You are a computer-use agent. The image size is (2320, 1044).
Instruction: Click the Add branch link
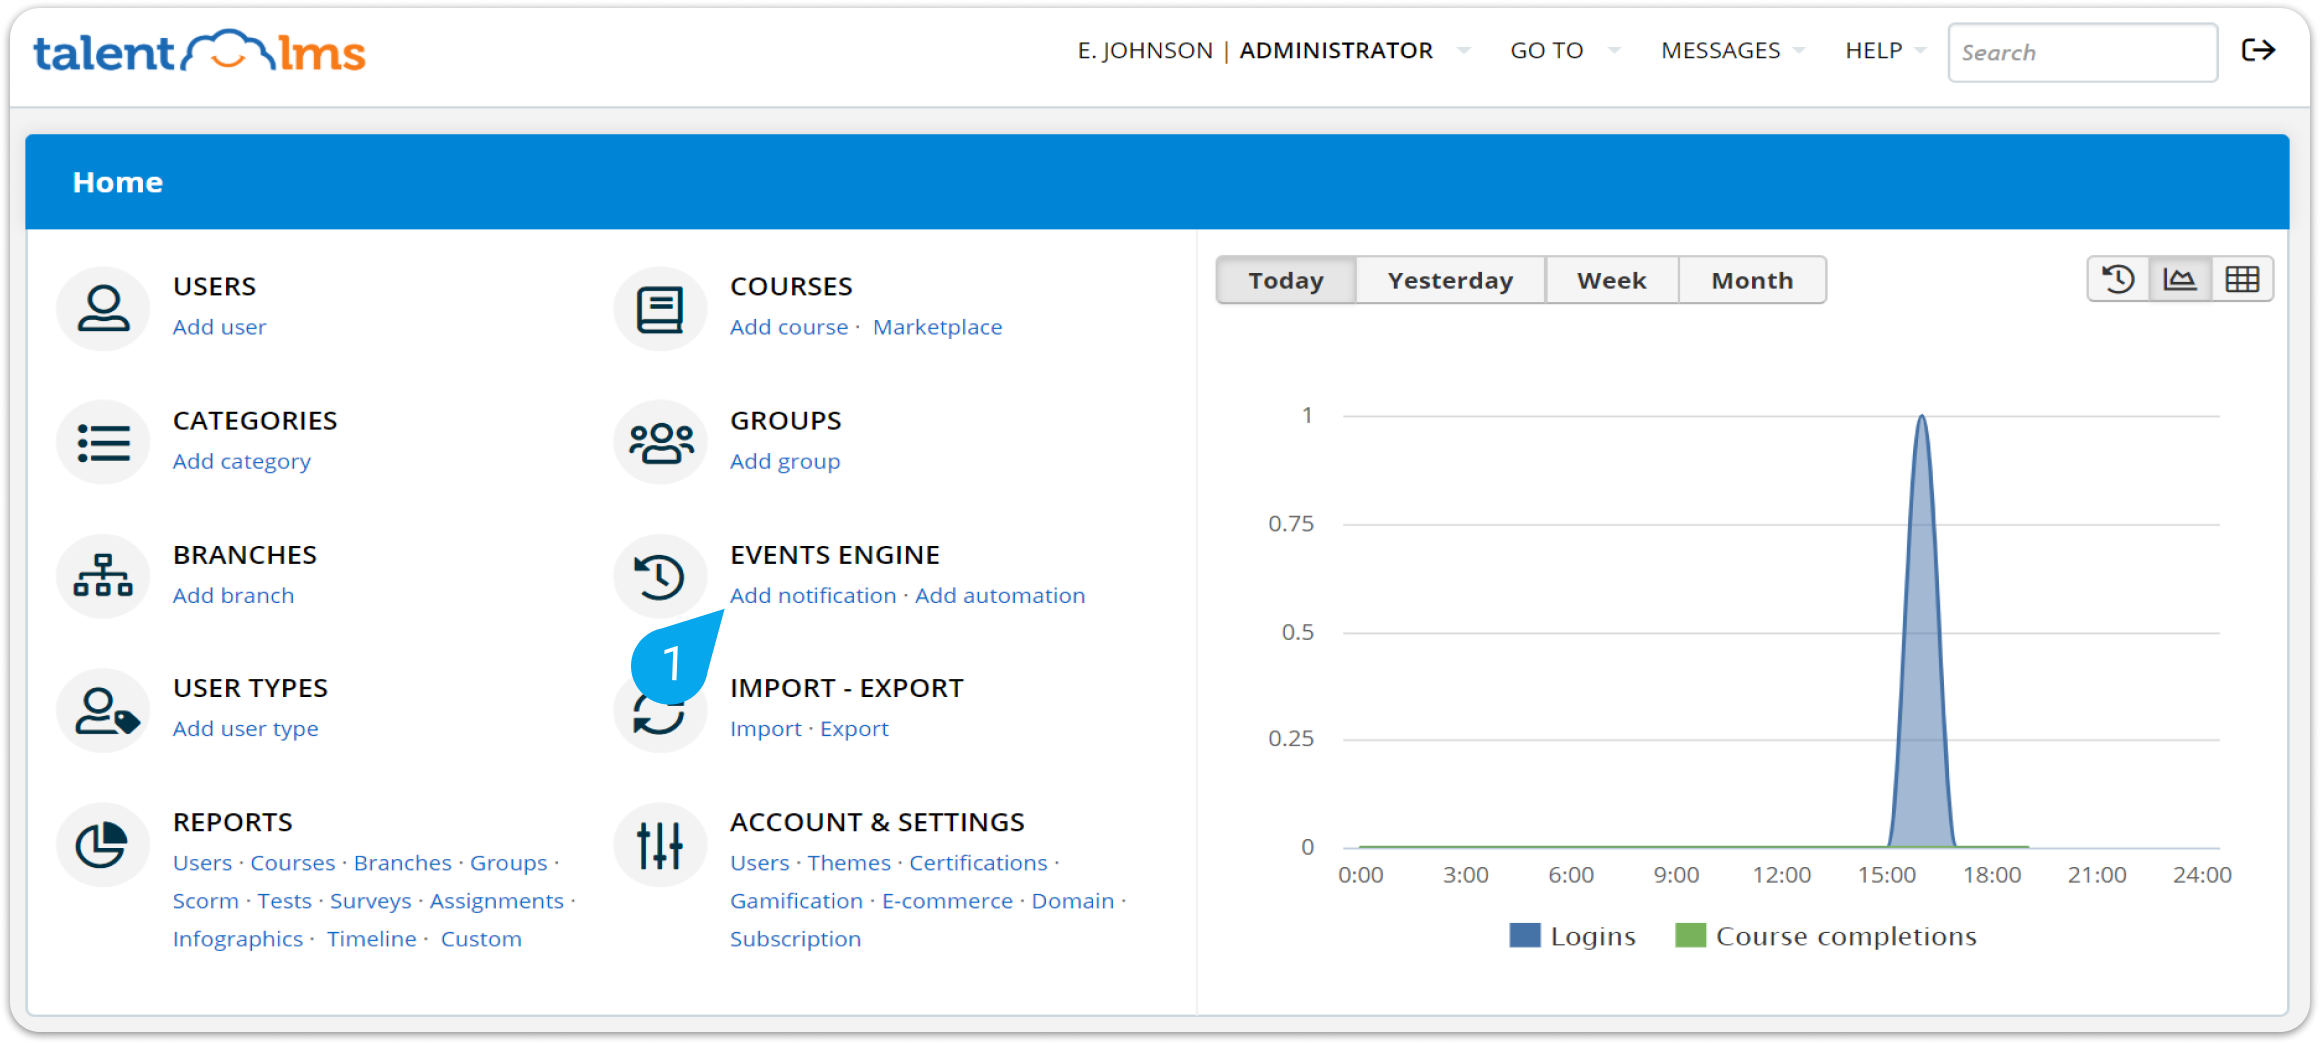[233, 595]
